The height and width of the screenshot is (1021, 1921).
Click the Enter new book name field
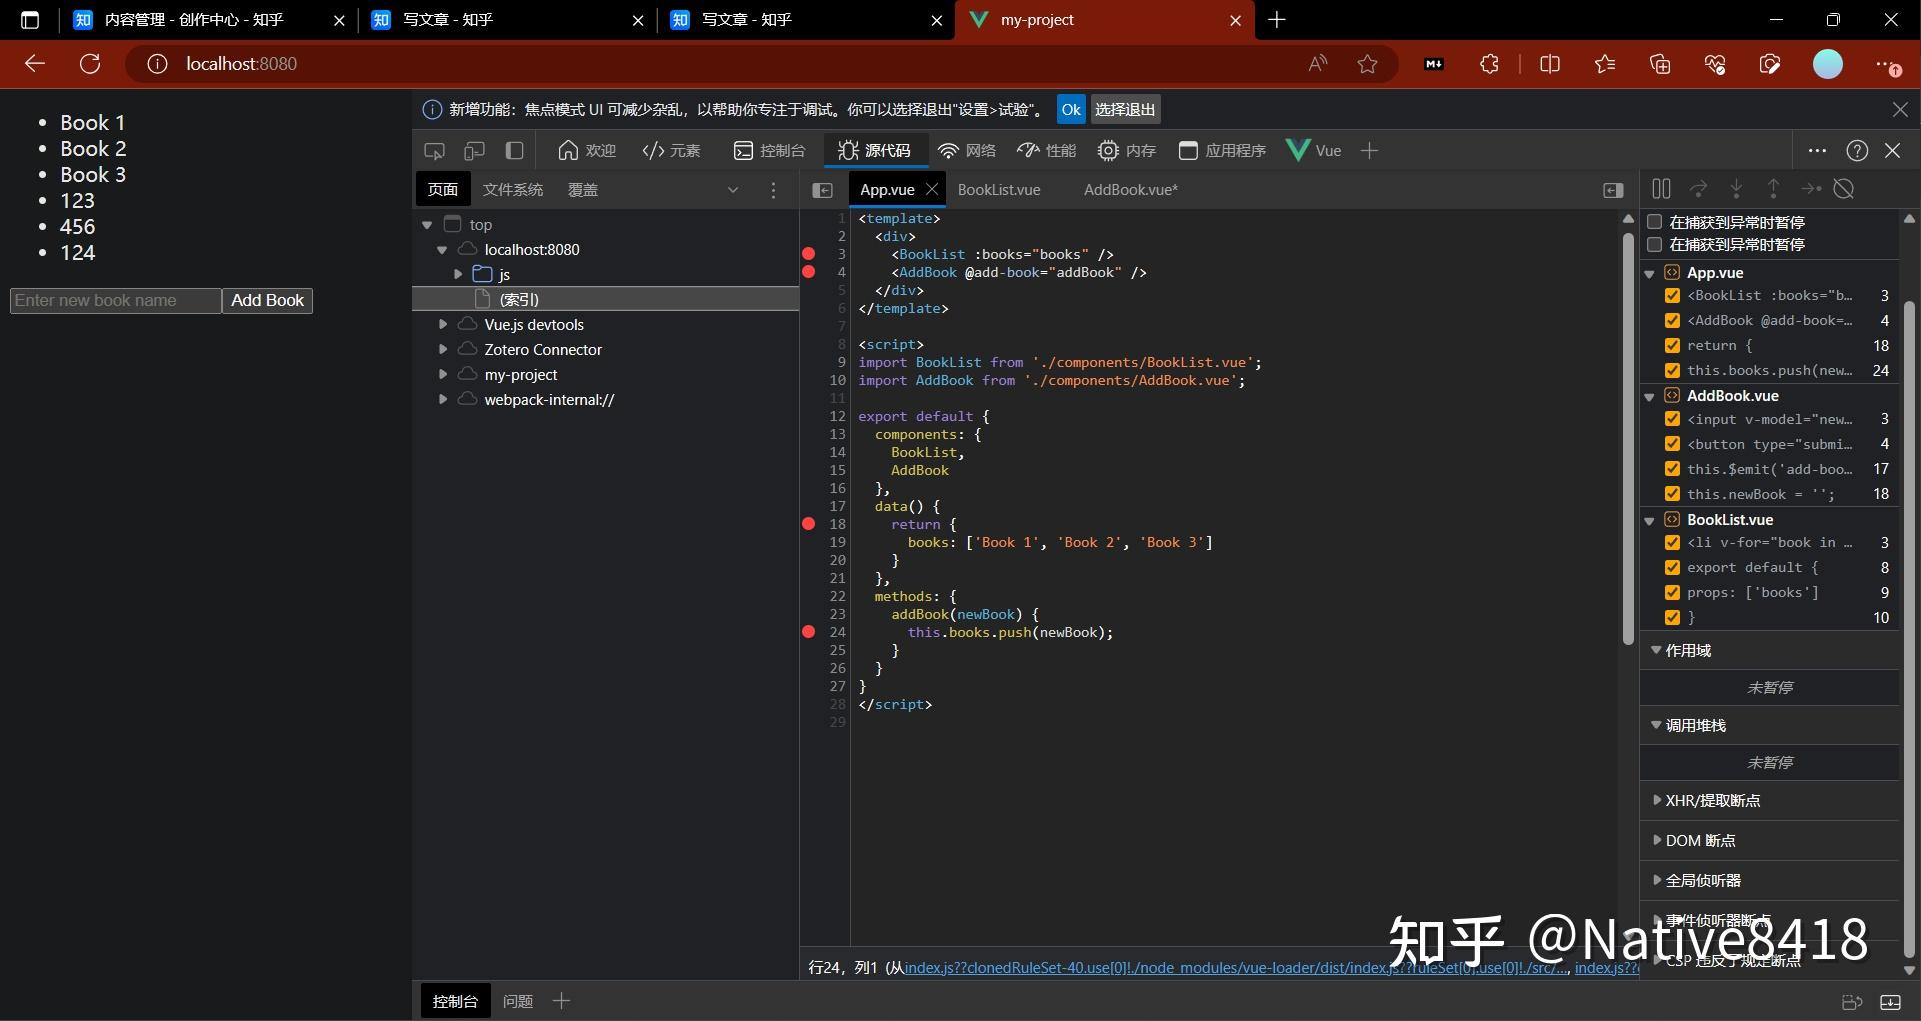pos(114,300)
